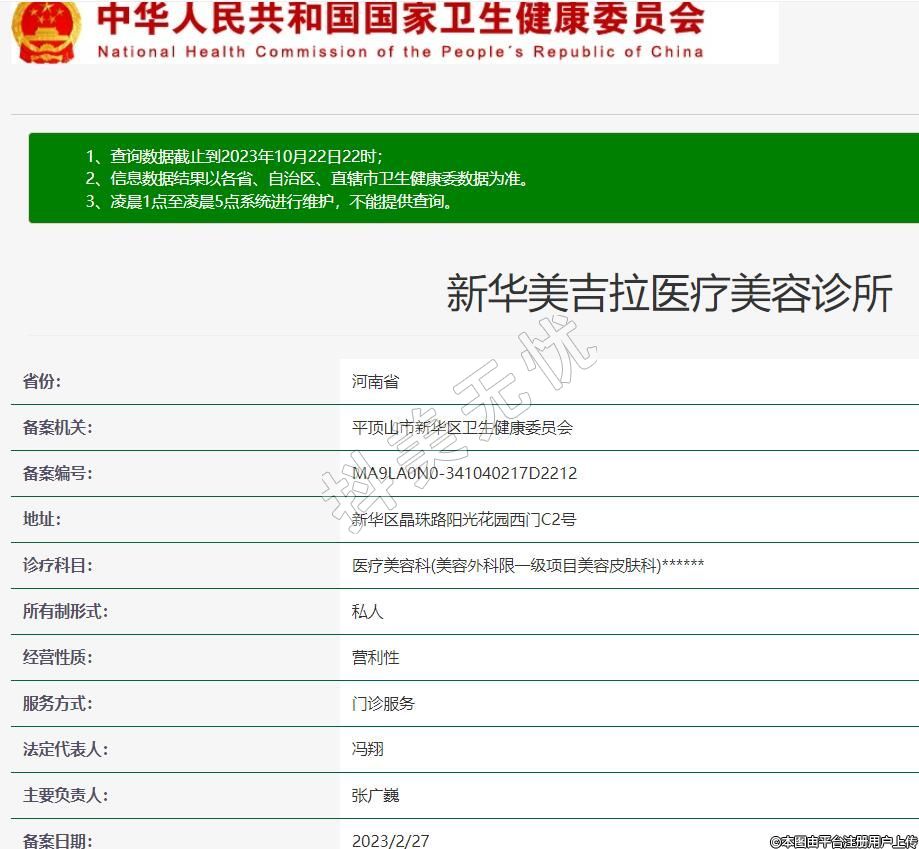Viewport: 919px width, 849px height.
Task: Click the clinic name heading 新华美吉拉医疗美容诊所
Action: tap(668, 294)
